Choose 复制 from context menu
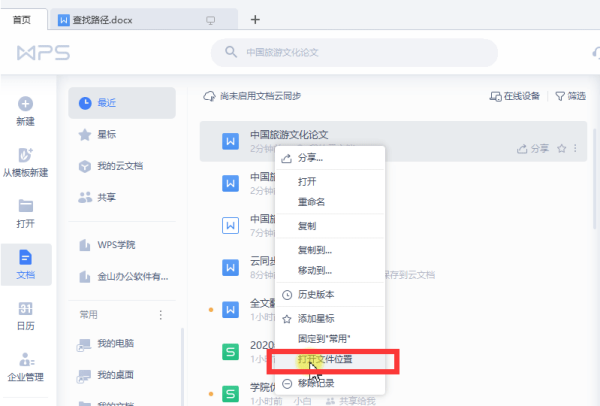 [x=330, y=226]
